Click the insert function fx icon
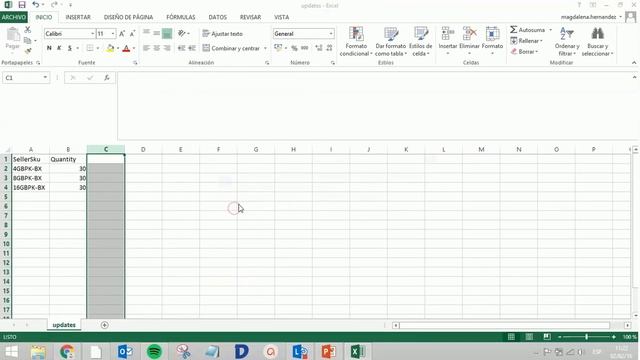640x360 pixels. pos(107,78)
